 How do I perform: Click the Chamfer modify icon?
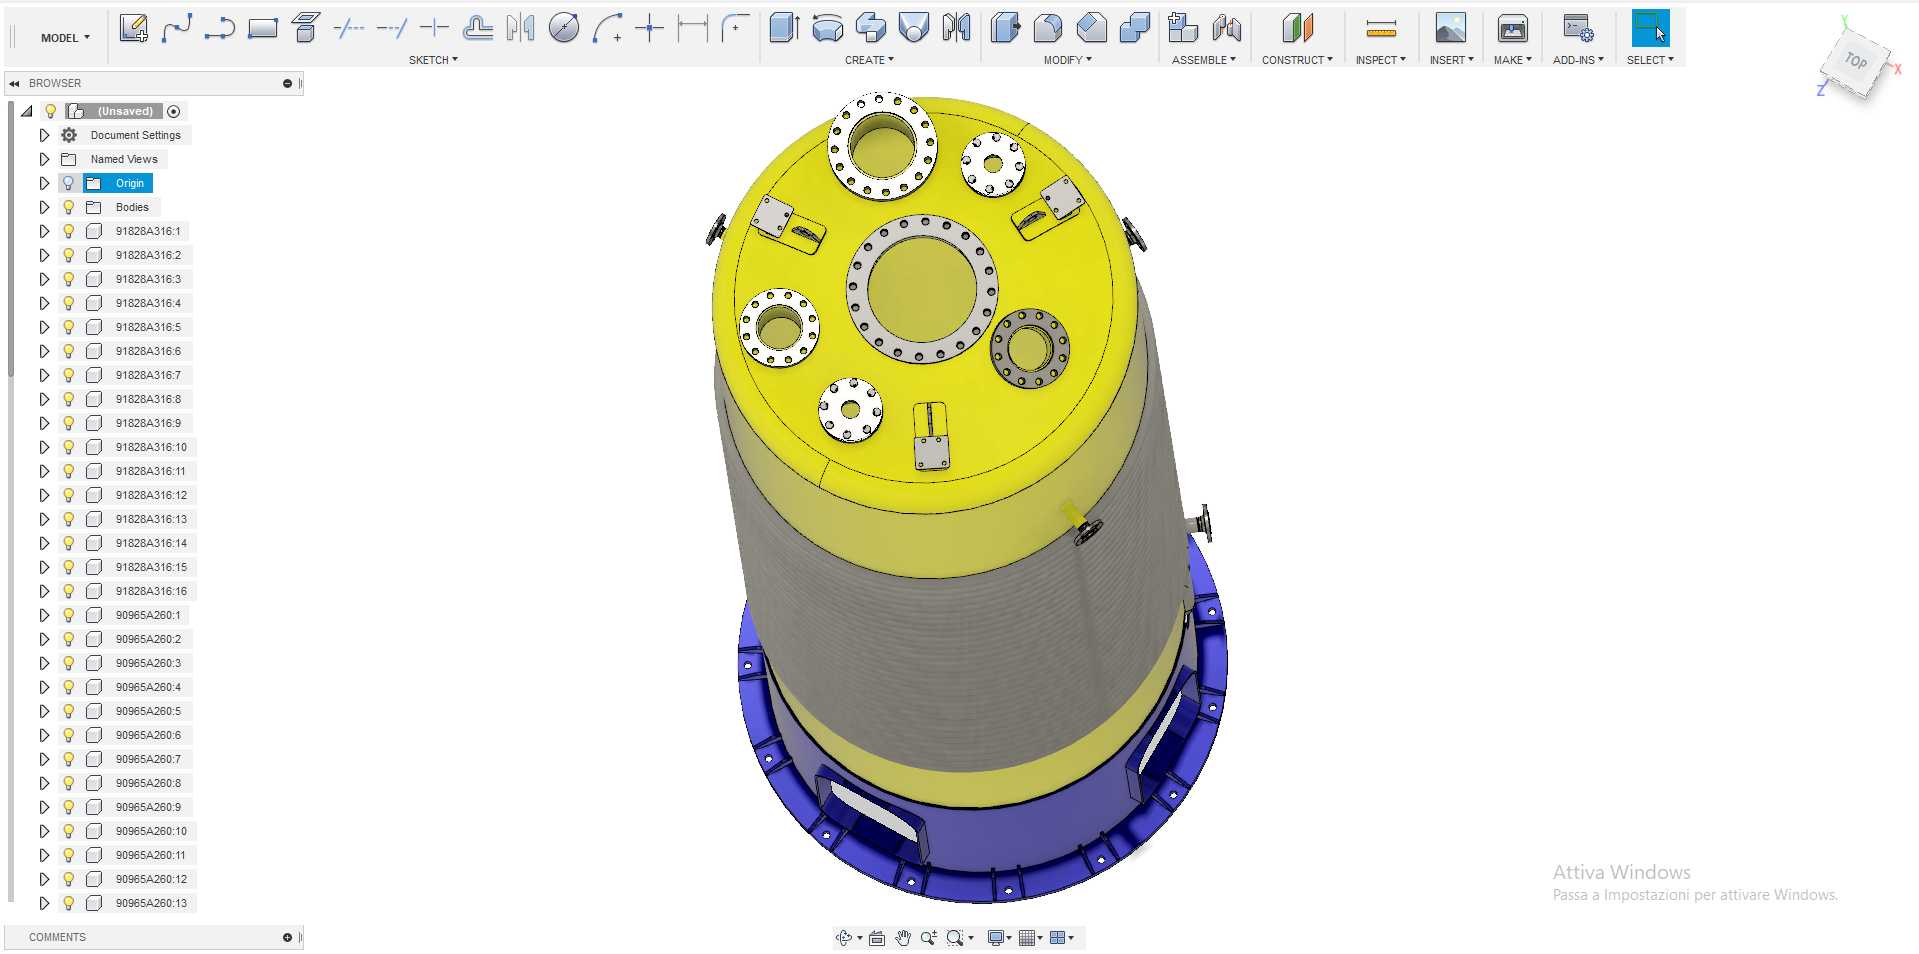(x=1091, y=28)
